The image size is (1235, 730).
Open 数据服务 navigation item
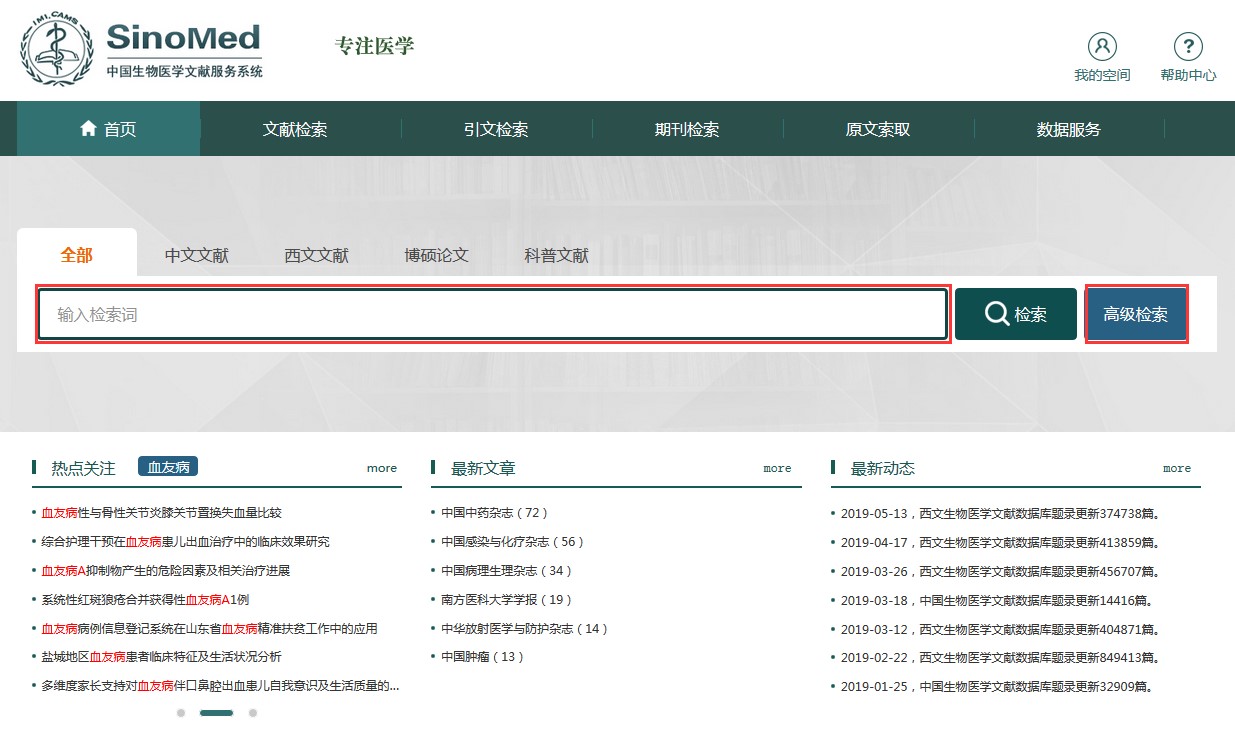pos(1069,129)
